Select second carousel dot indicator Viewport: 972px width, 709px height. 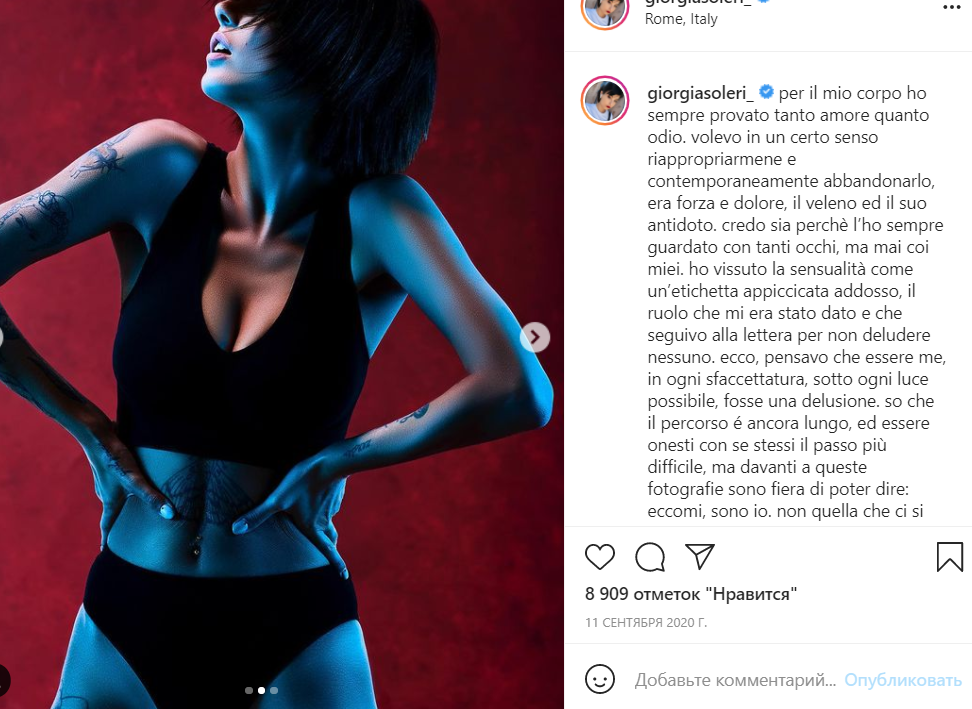point(261,690)
